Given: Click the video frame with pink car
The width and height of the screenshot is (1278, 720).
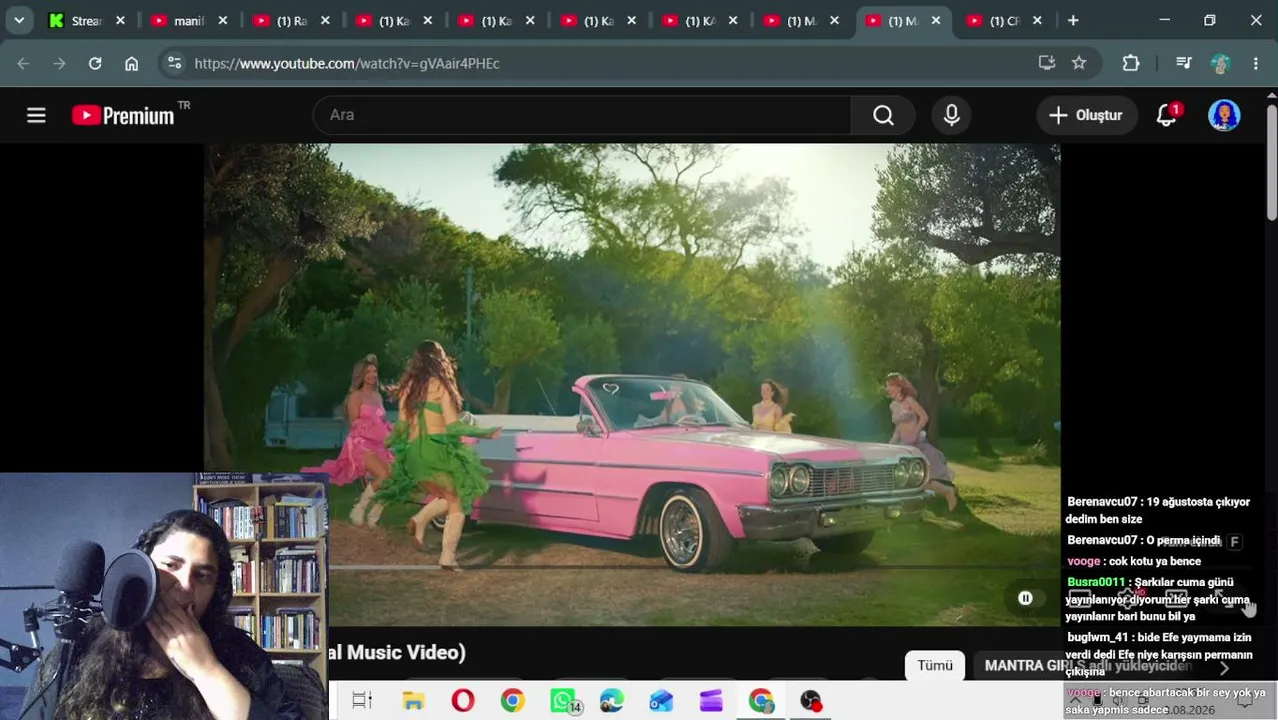Looking at the screenshot, I should [x=632, y=385].
